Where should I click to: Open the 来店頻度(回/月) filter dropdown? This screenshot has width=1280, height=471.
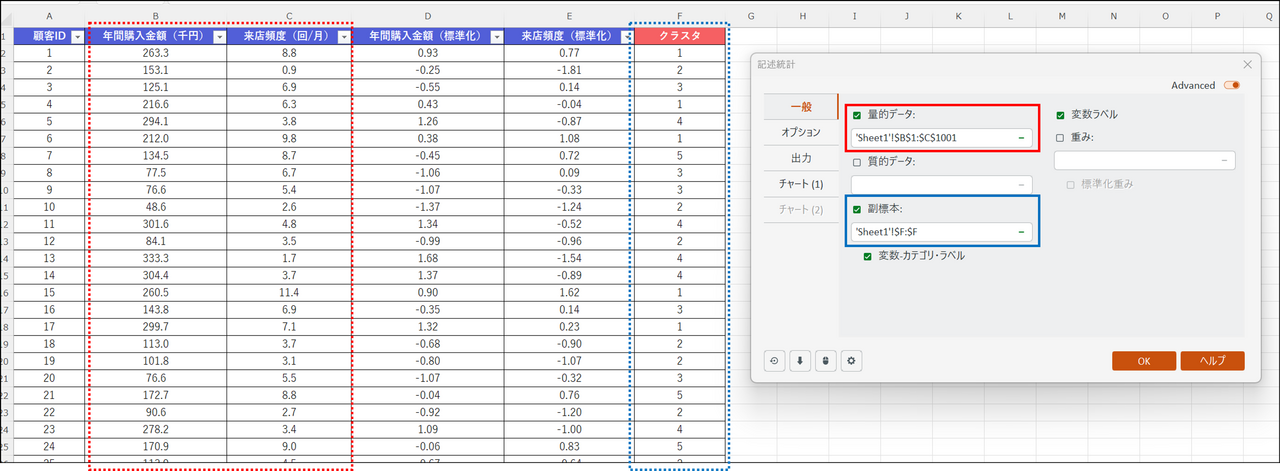(343, 37)
